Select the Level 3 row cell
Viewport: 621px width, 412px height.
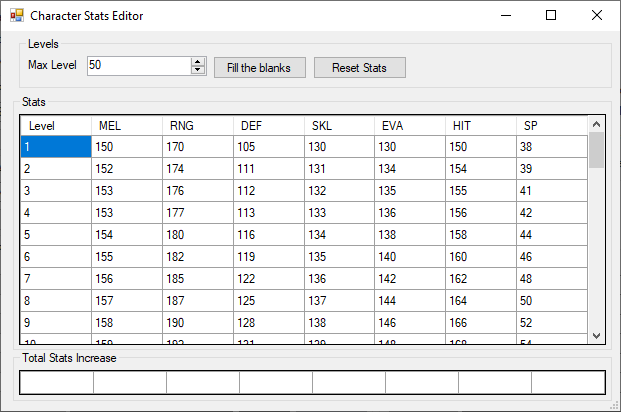[56, 191]
